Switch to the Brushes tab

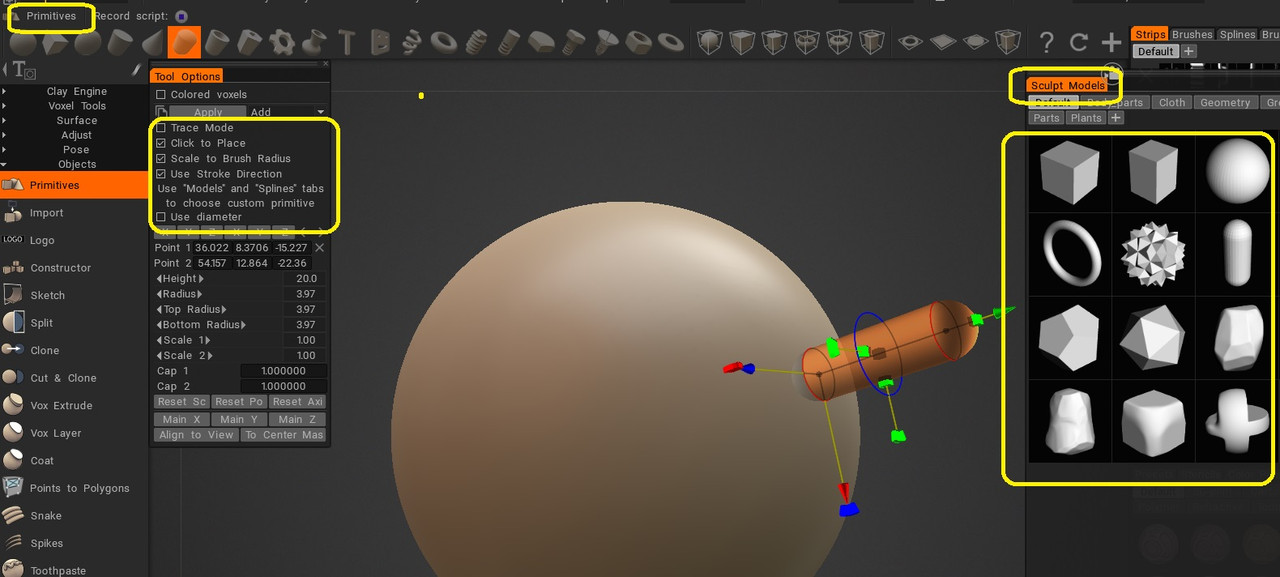1192,34
